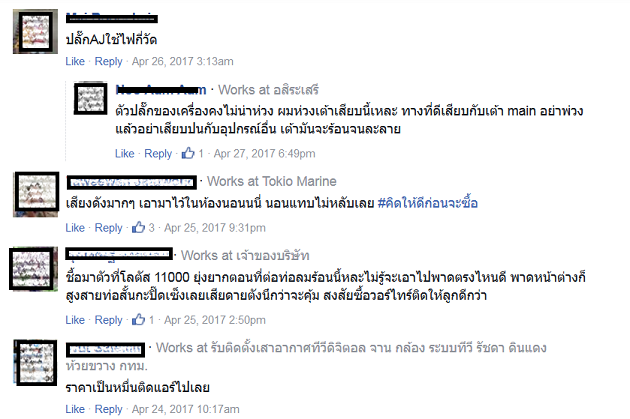This screenshot has height=419, width=630.
Task: Reply to the Apr 24, 2017 10:17am comment
Action: pyautogui.click(x=108, y=409)
